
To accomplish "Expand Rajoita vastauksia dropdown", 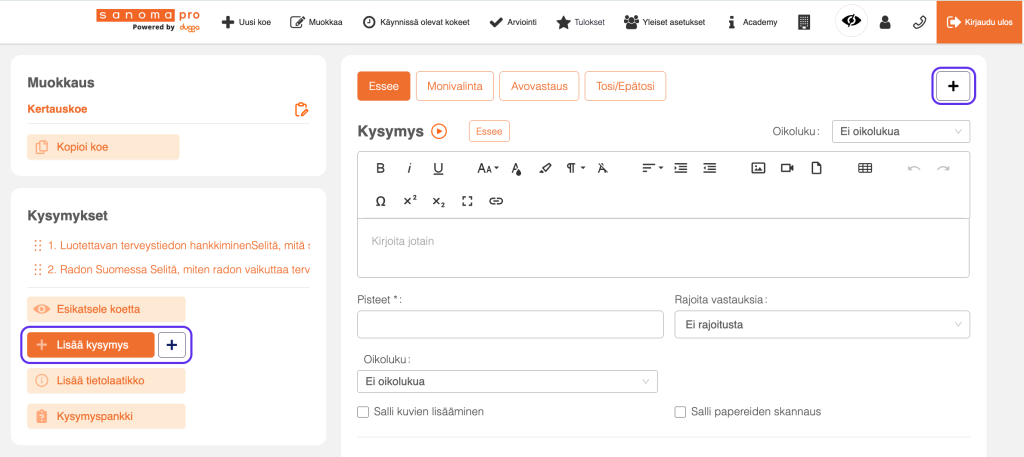I will click(x=822, y=324).
